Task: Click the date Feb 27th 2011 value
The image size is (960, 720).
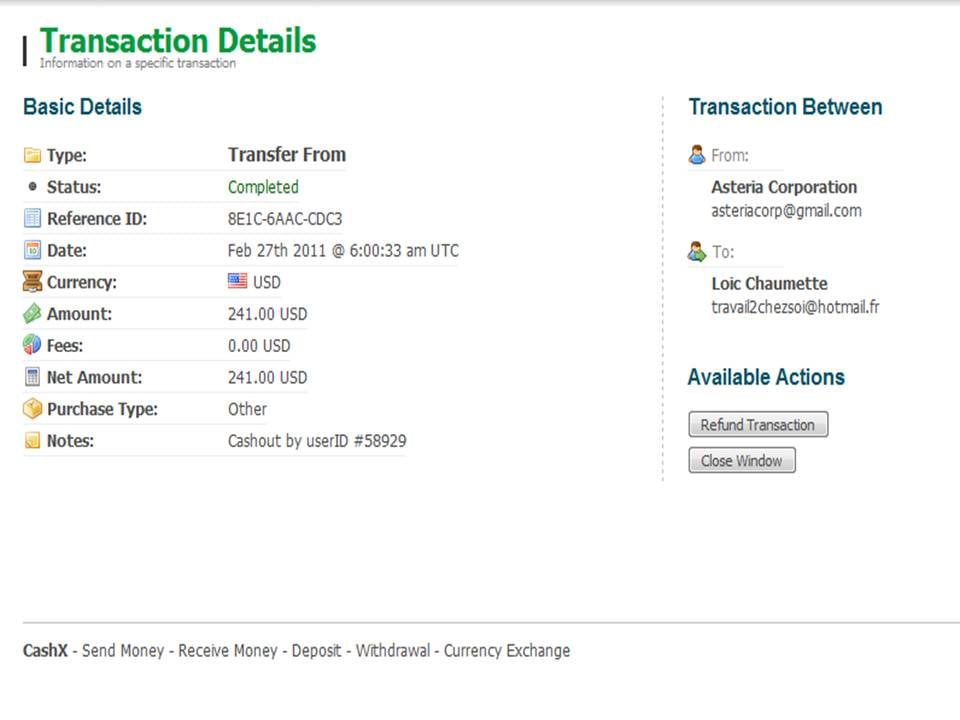Action: 343,250
